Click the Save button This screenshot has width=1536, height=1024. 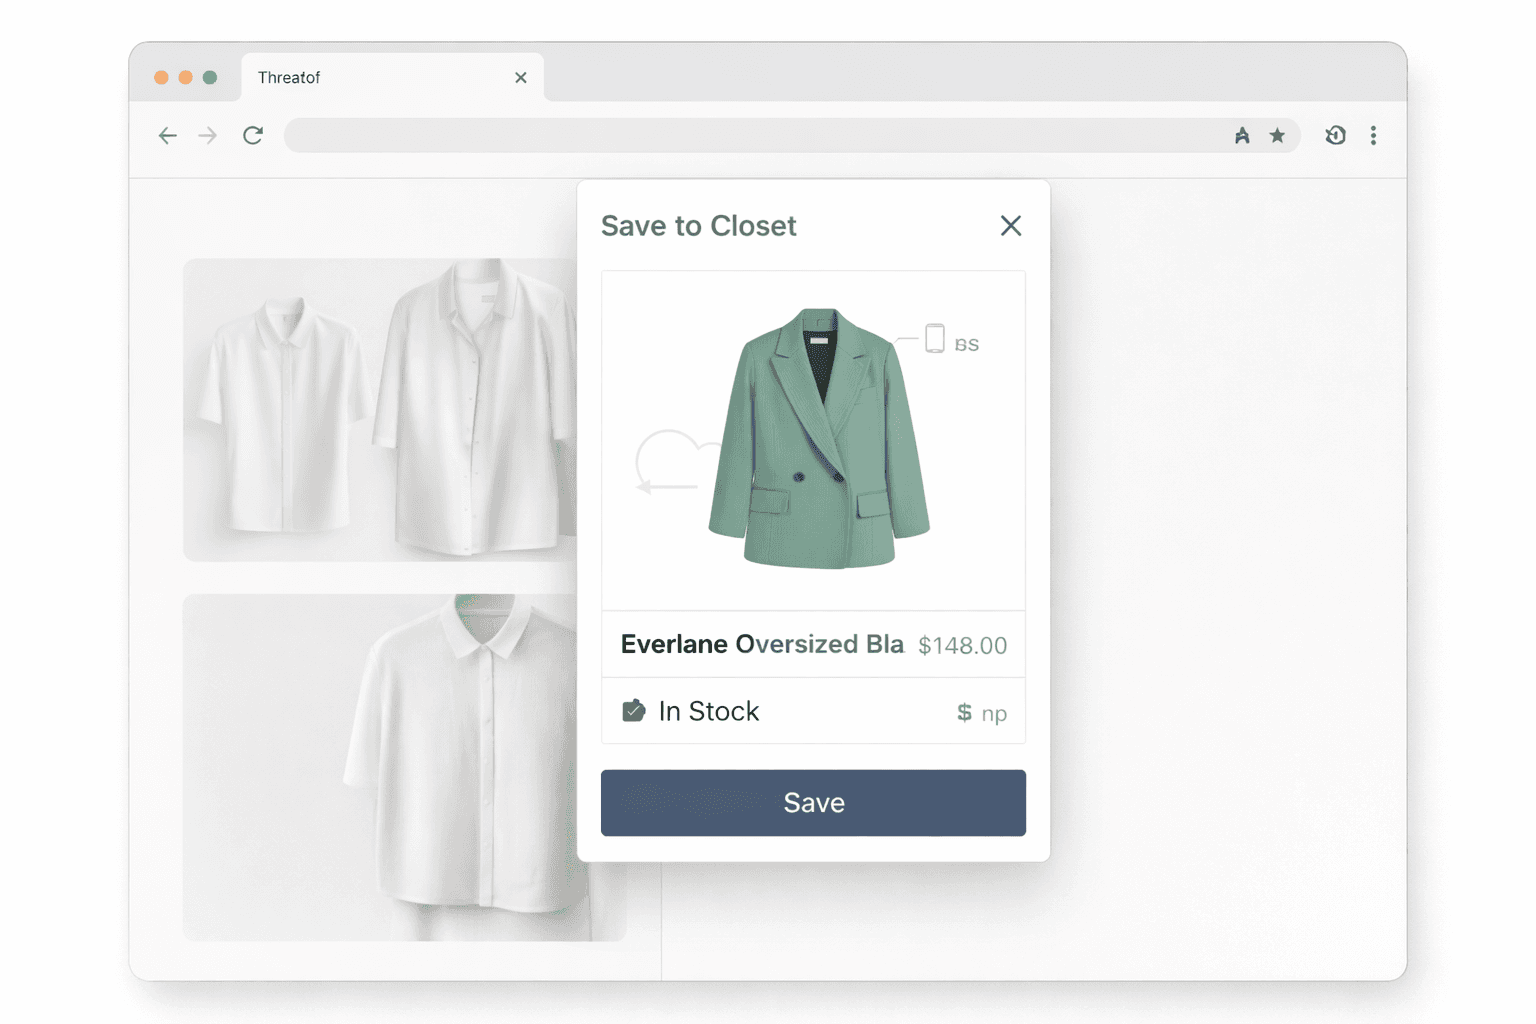point(813,803)
